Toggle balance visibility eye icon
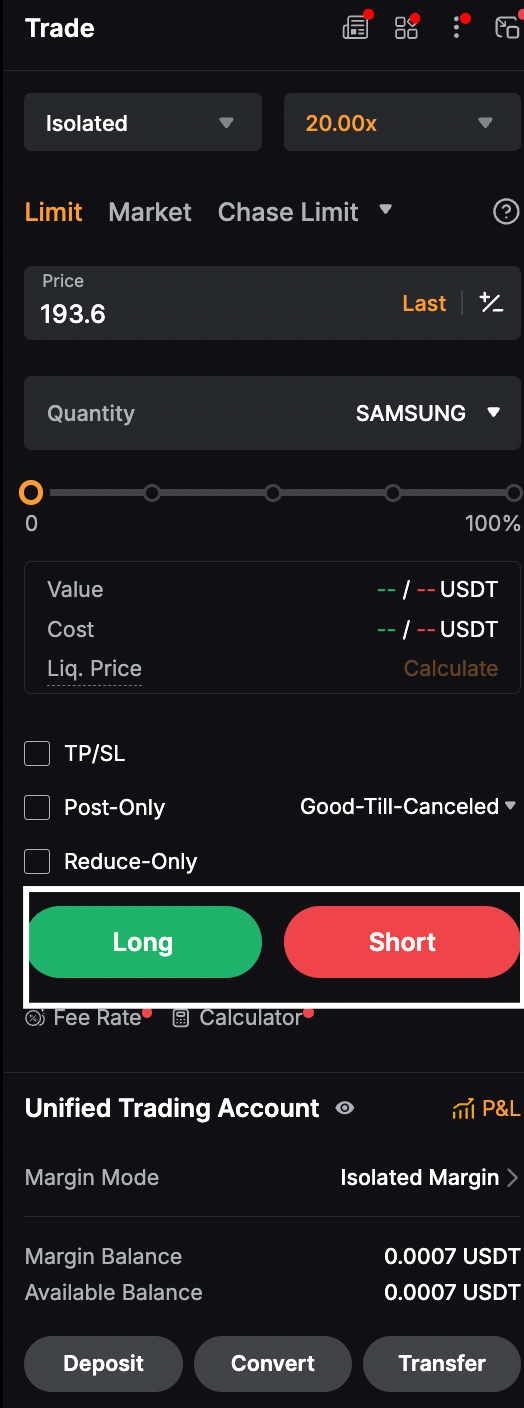 pos(345,1108)
